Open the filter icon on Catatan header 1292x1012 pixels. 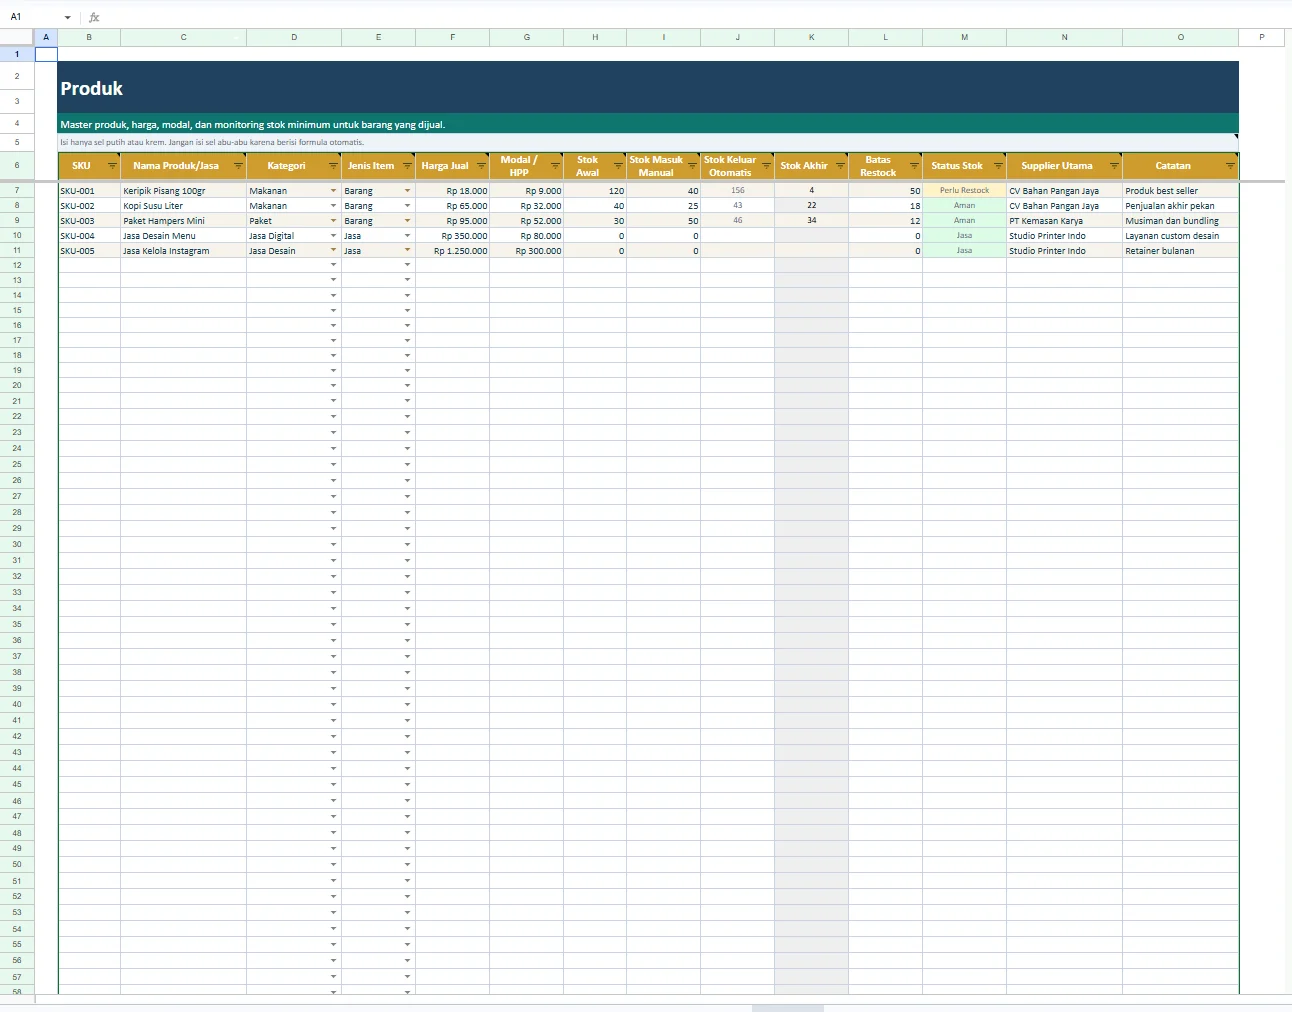1230,166
